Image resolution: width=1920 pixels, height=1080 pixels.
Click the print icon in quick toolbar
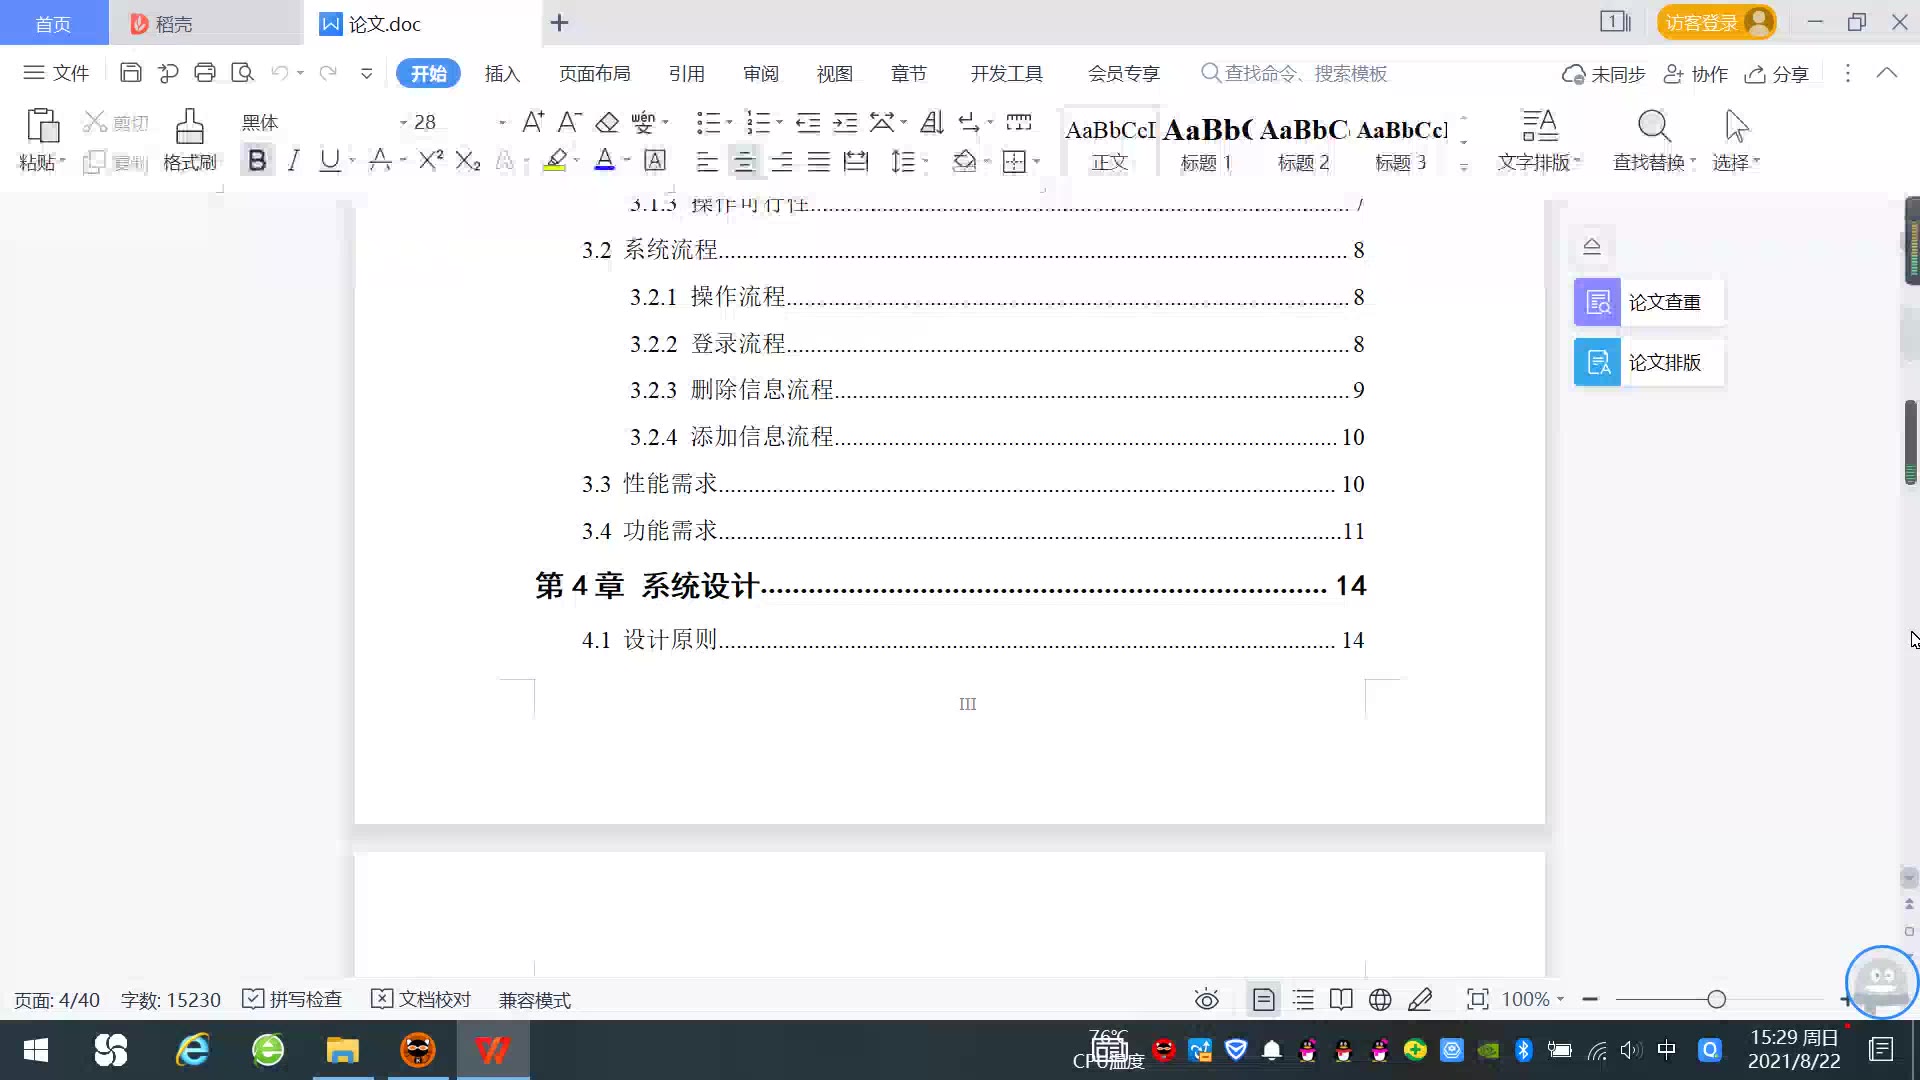tap(205, 73)
